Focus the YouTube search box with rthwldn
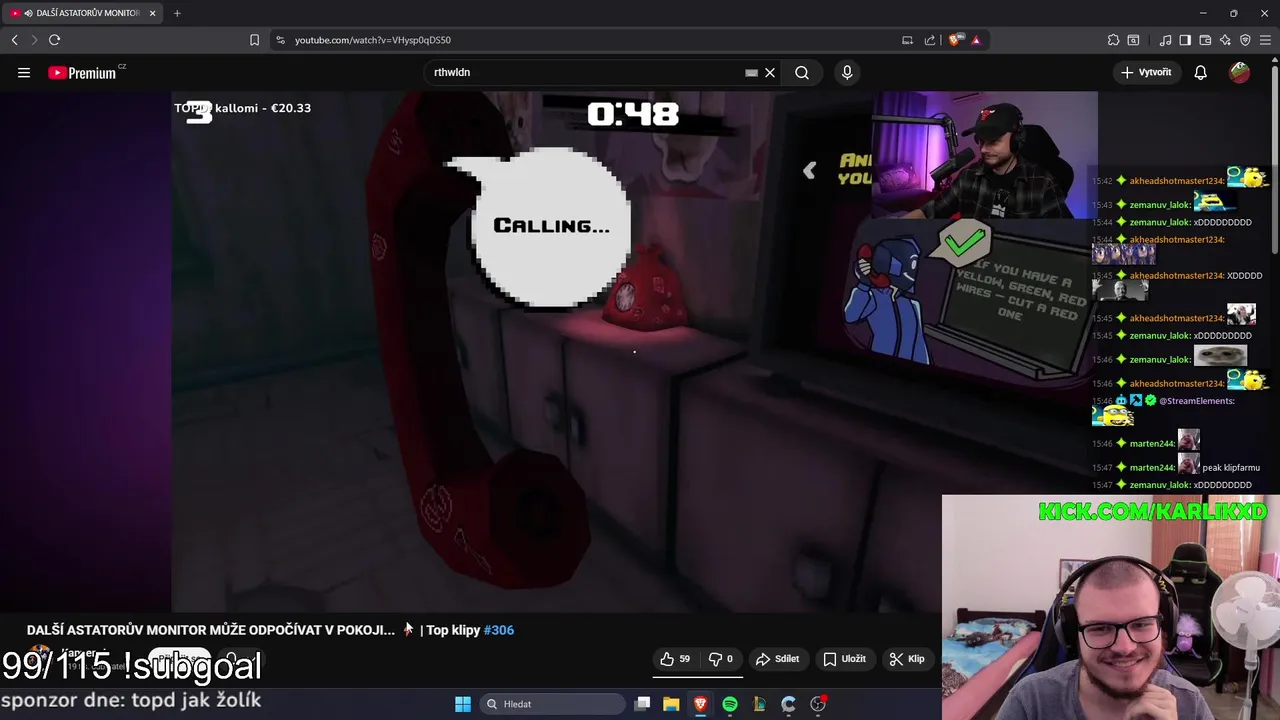 click(x=585, y=72)
